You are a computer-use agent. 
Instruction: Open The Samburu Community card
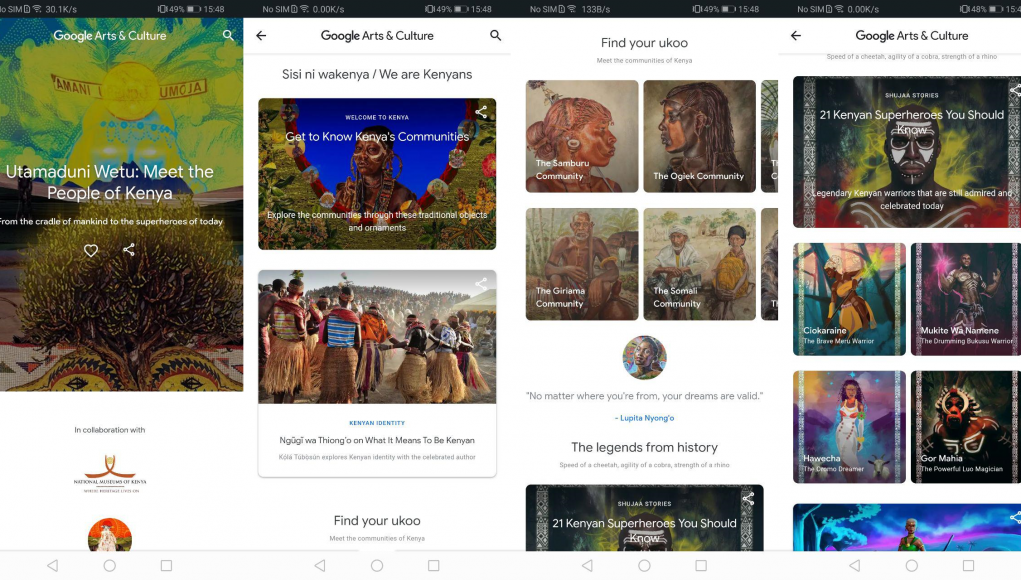click(x=582, y=136)
